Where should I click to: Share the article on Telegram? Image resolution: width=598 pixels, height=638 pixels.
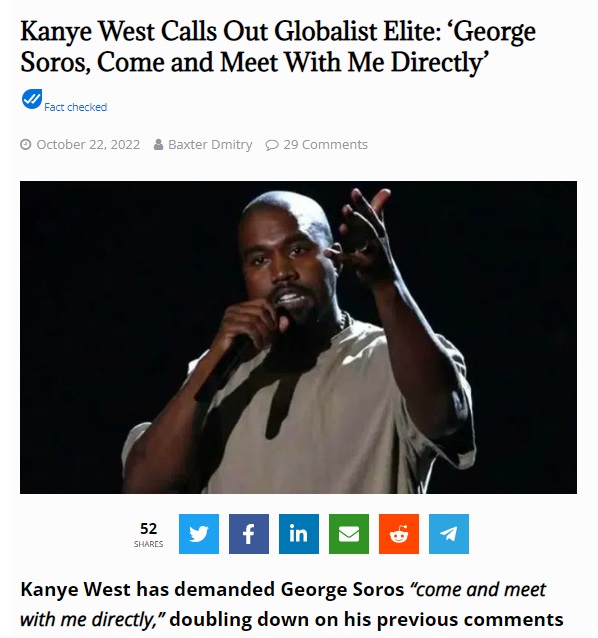click(449, 533)
